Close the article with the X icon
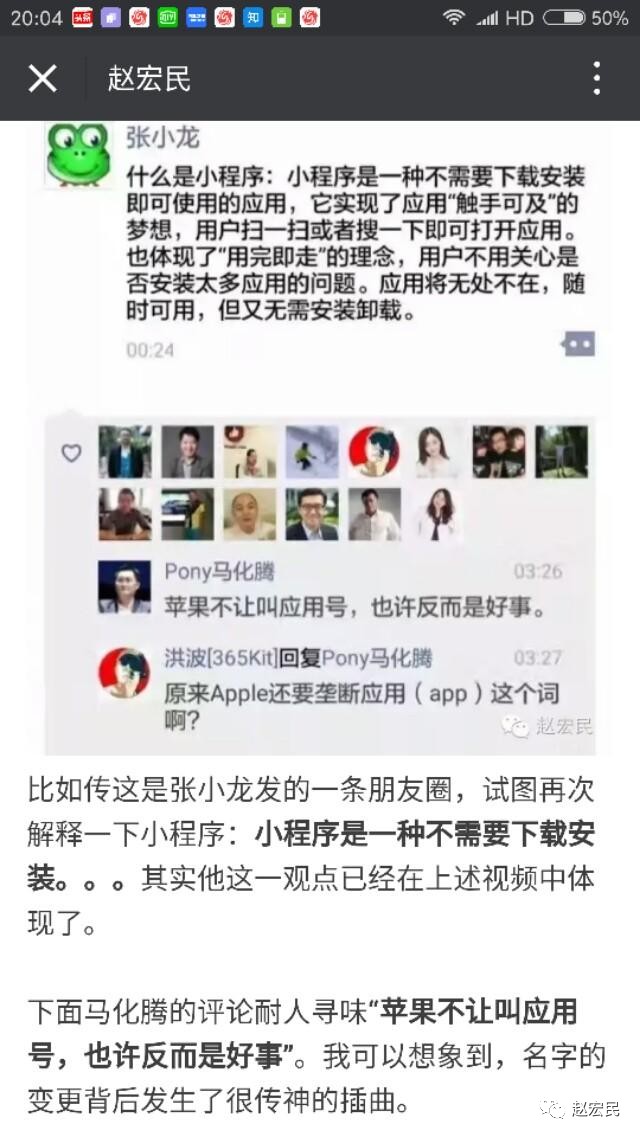This screenshot has width=640, height=1137. (x=42, y=78)
